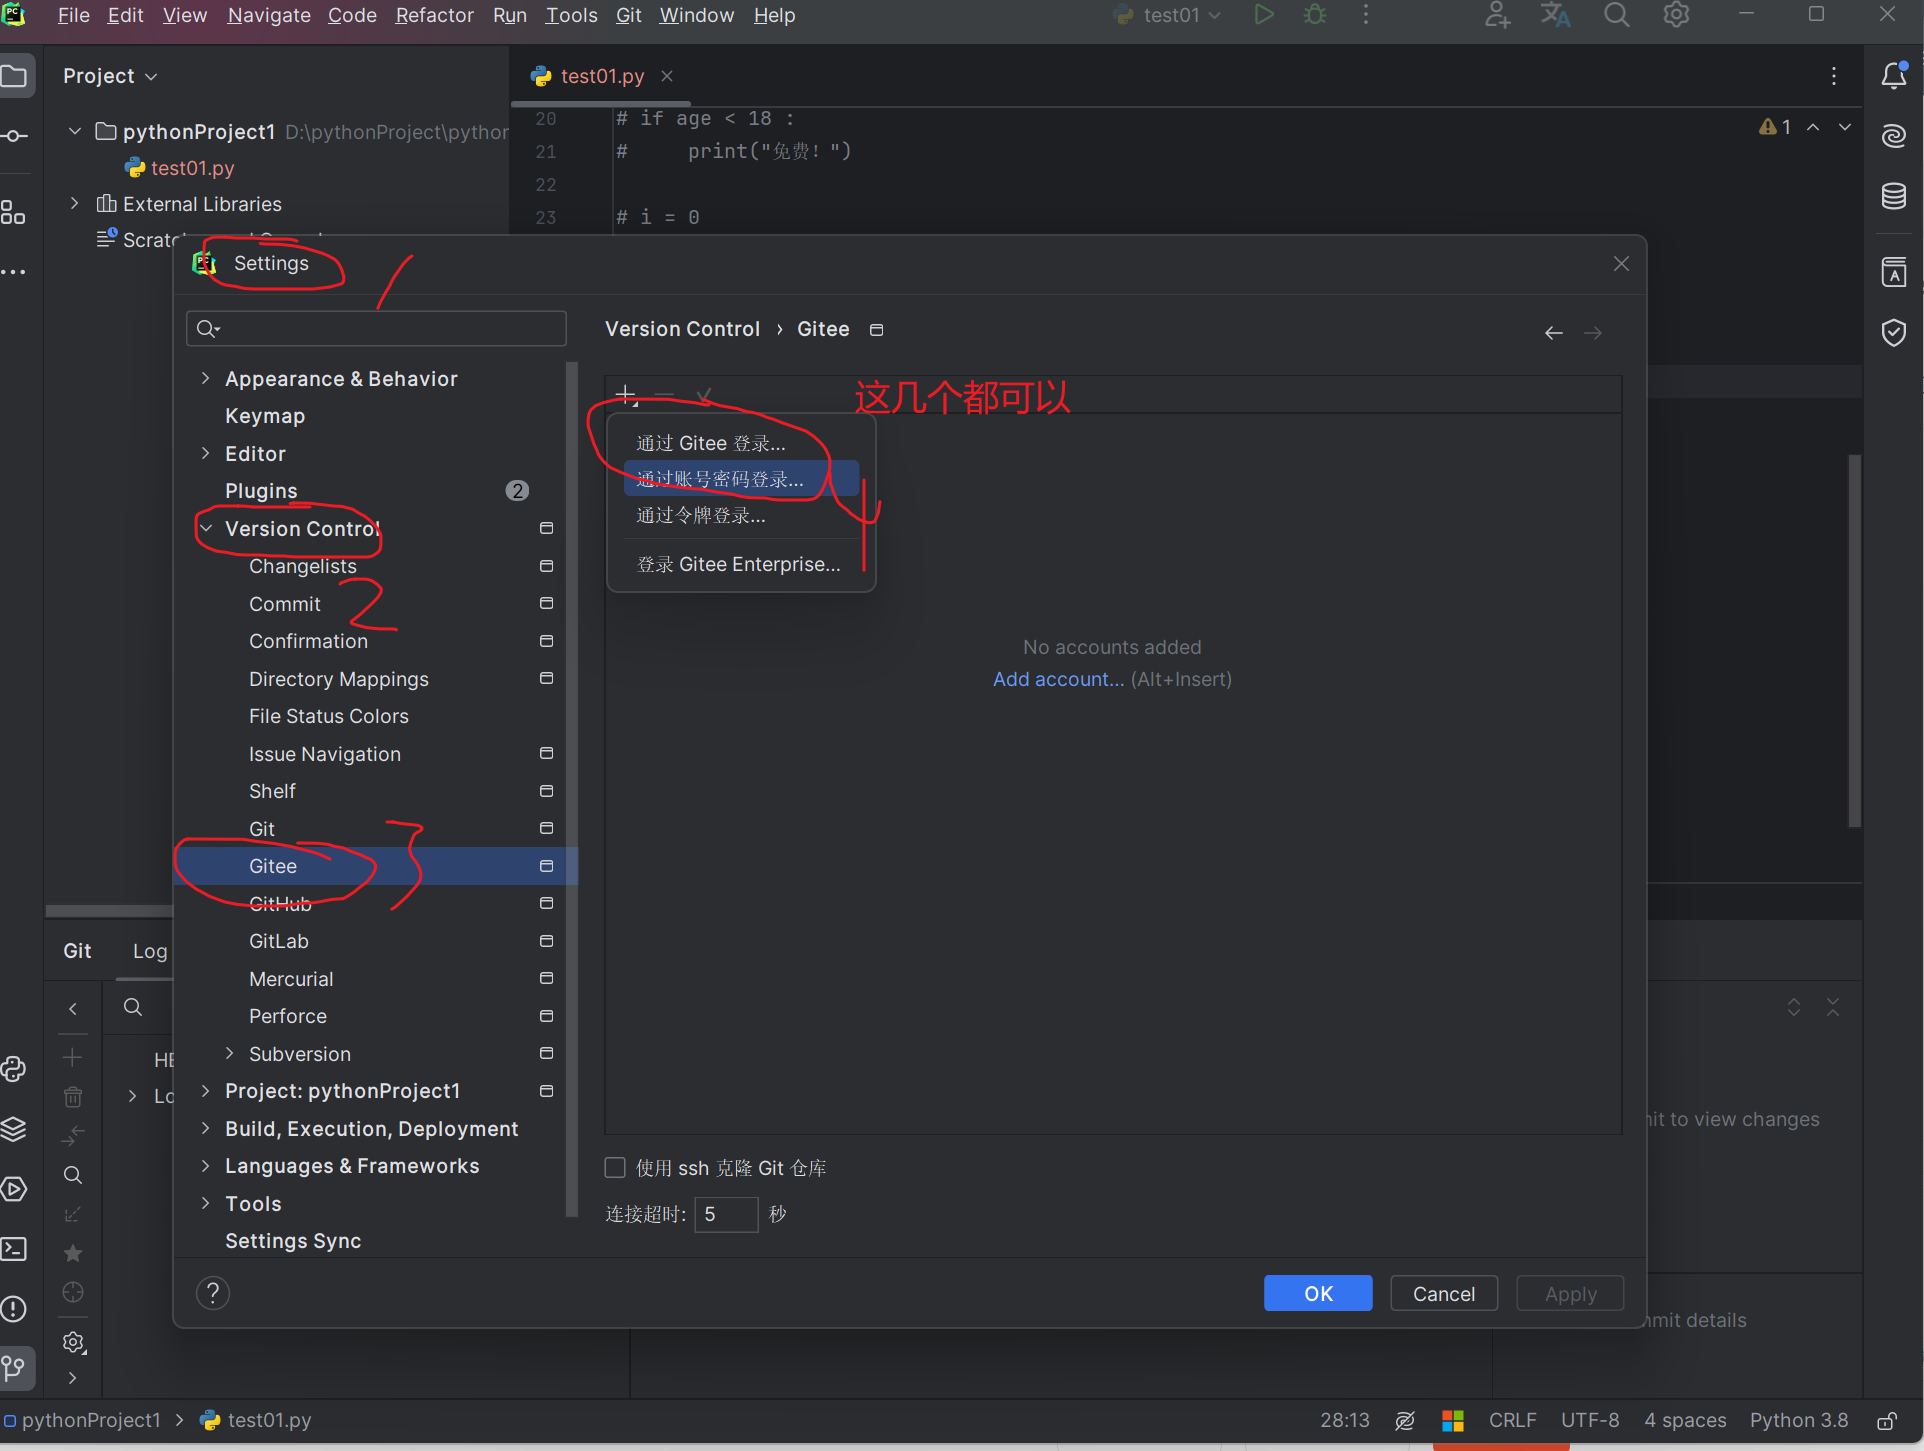
Task: Click the Run triangle in the top toolbar
Action: tap(1264, 15)
